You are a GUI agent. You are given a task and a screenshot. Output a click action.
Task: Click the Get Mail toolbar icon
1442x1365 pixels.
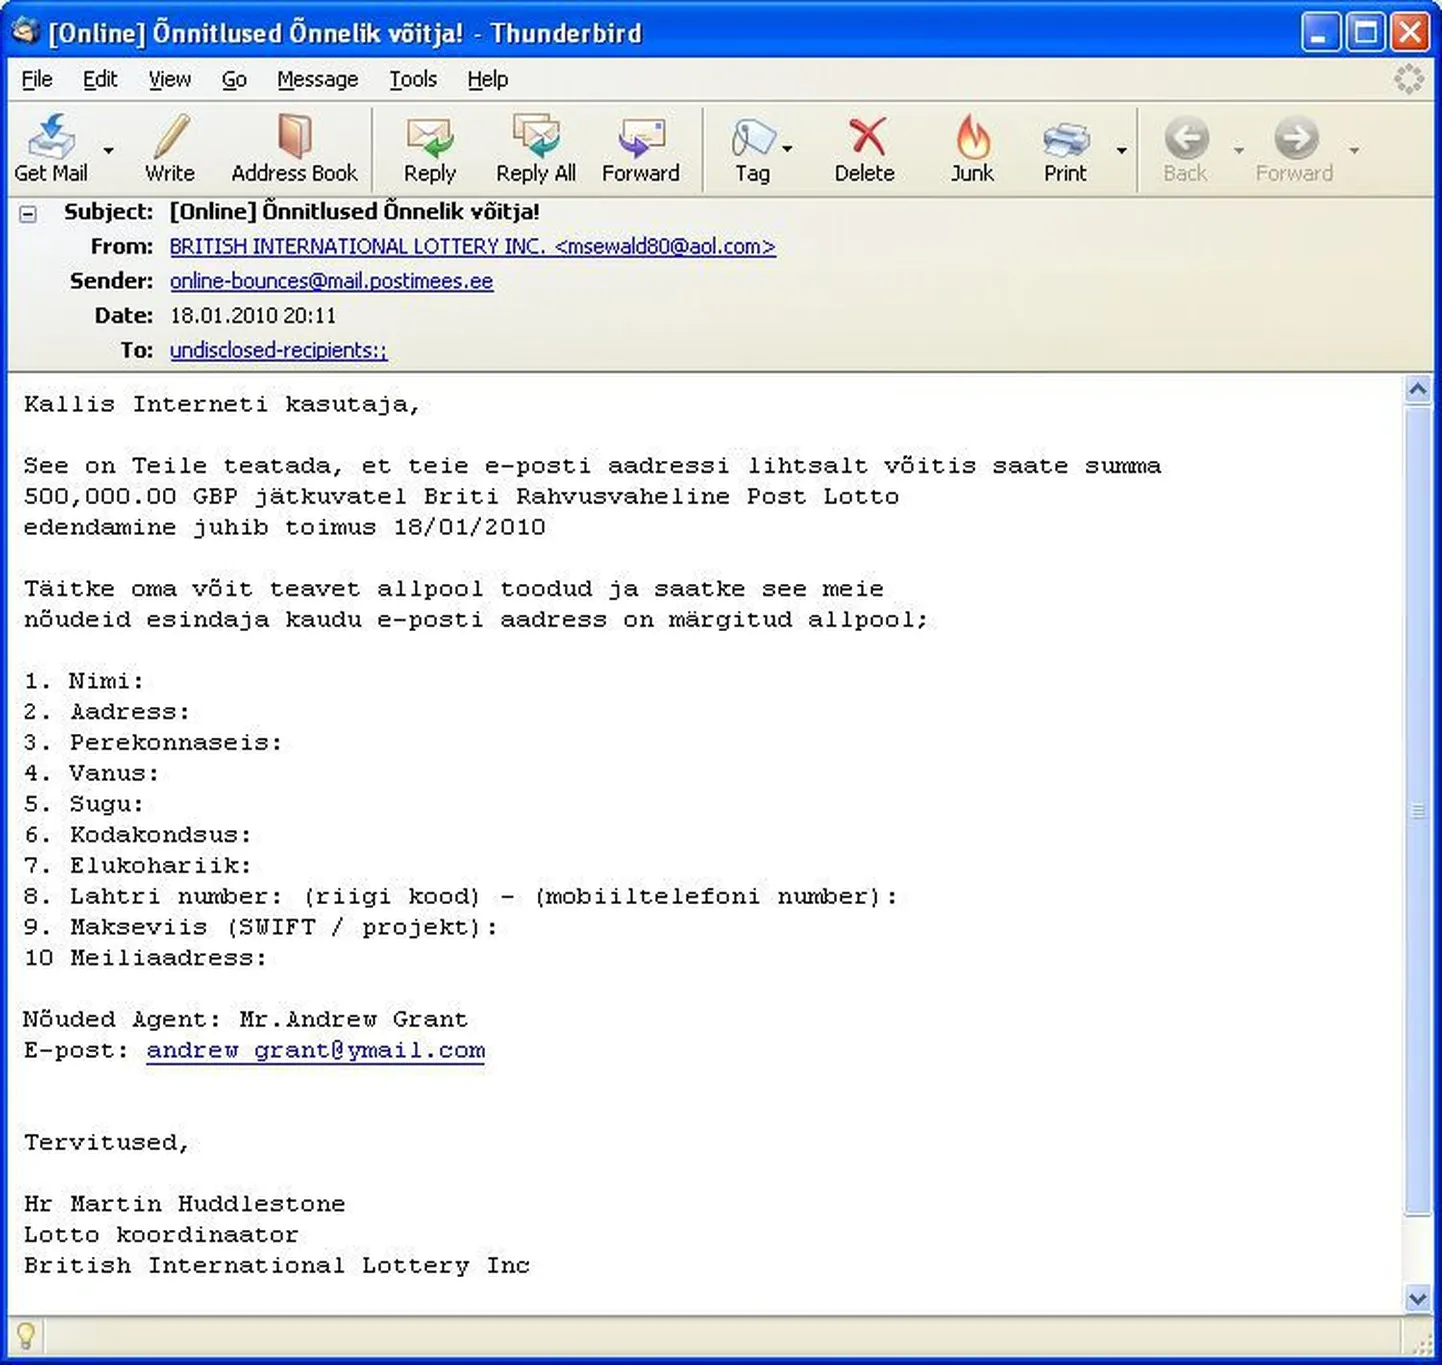pyautogui.click(x=50, y=137)
